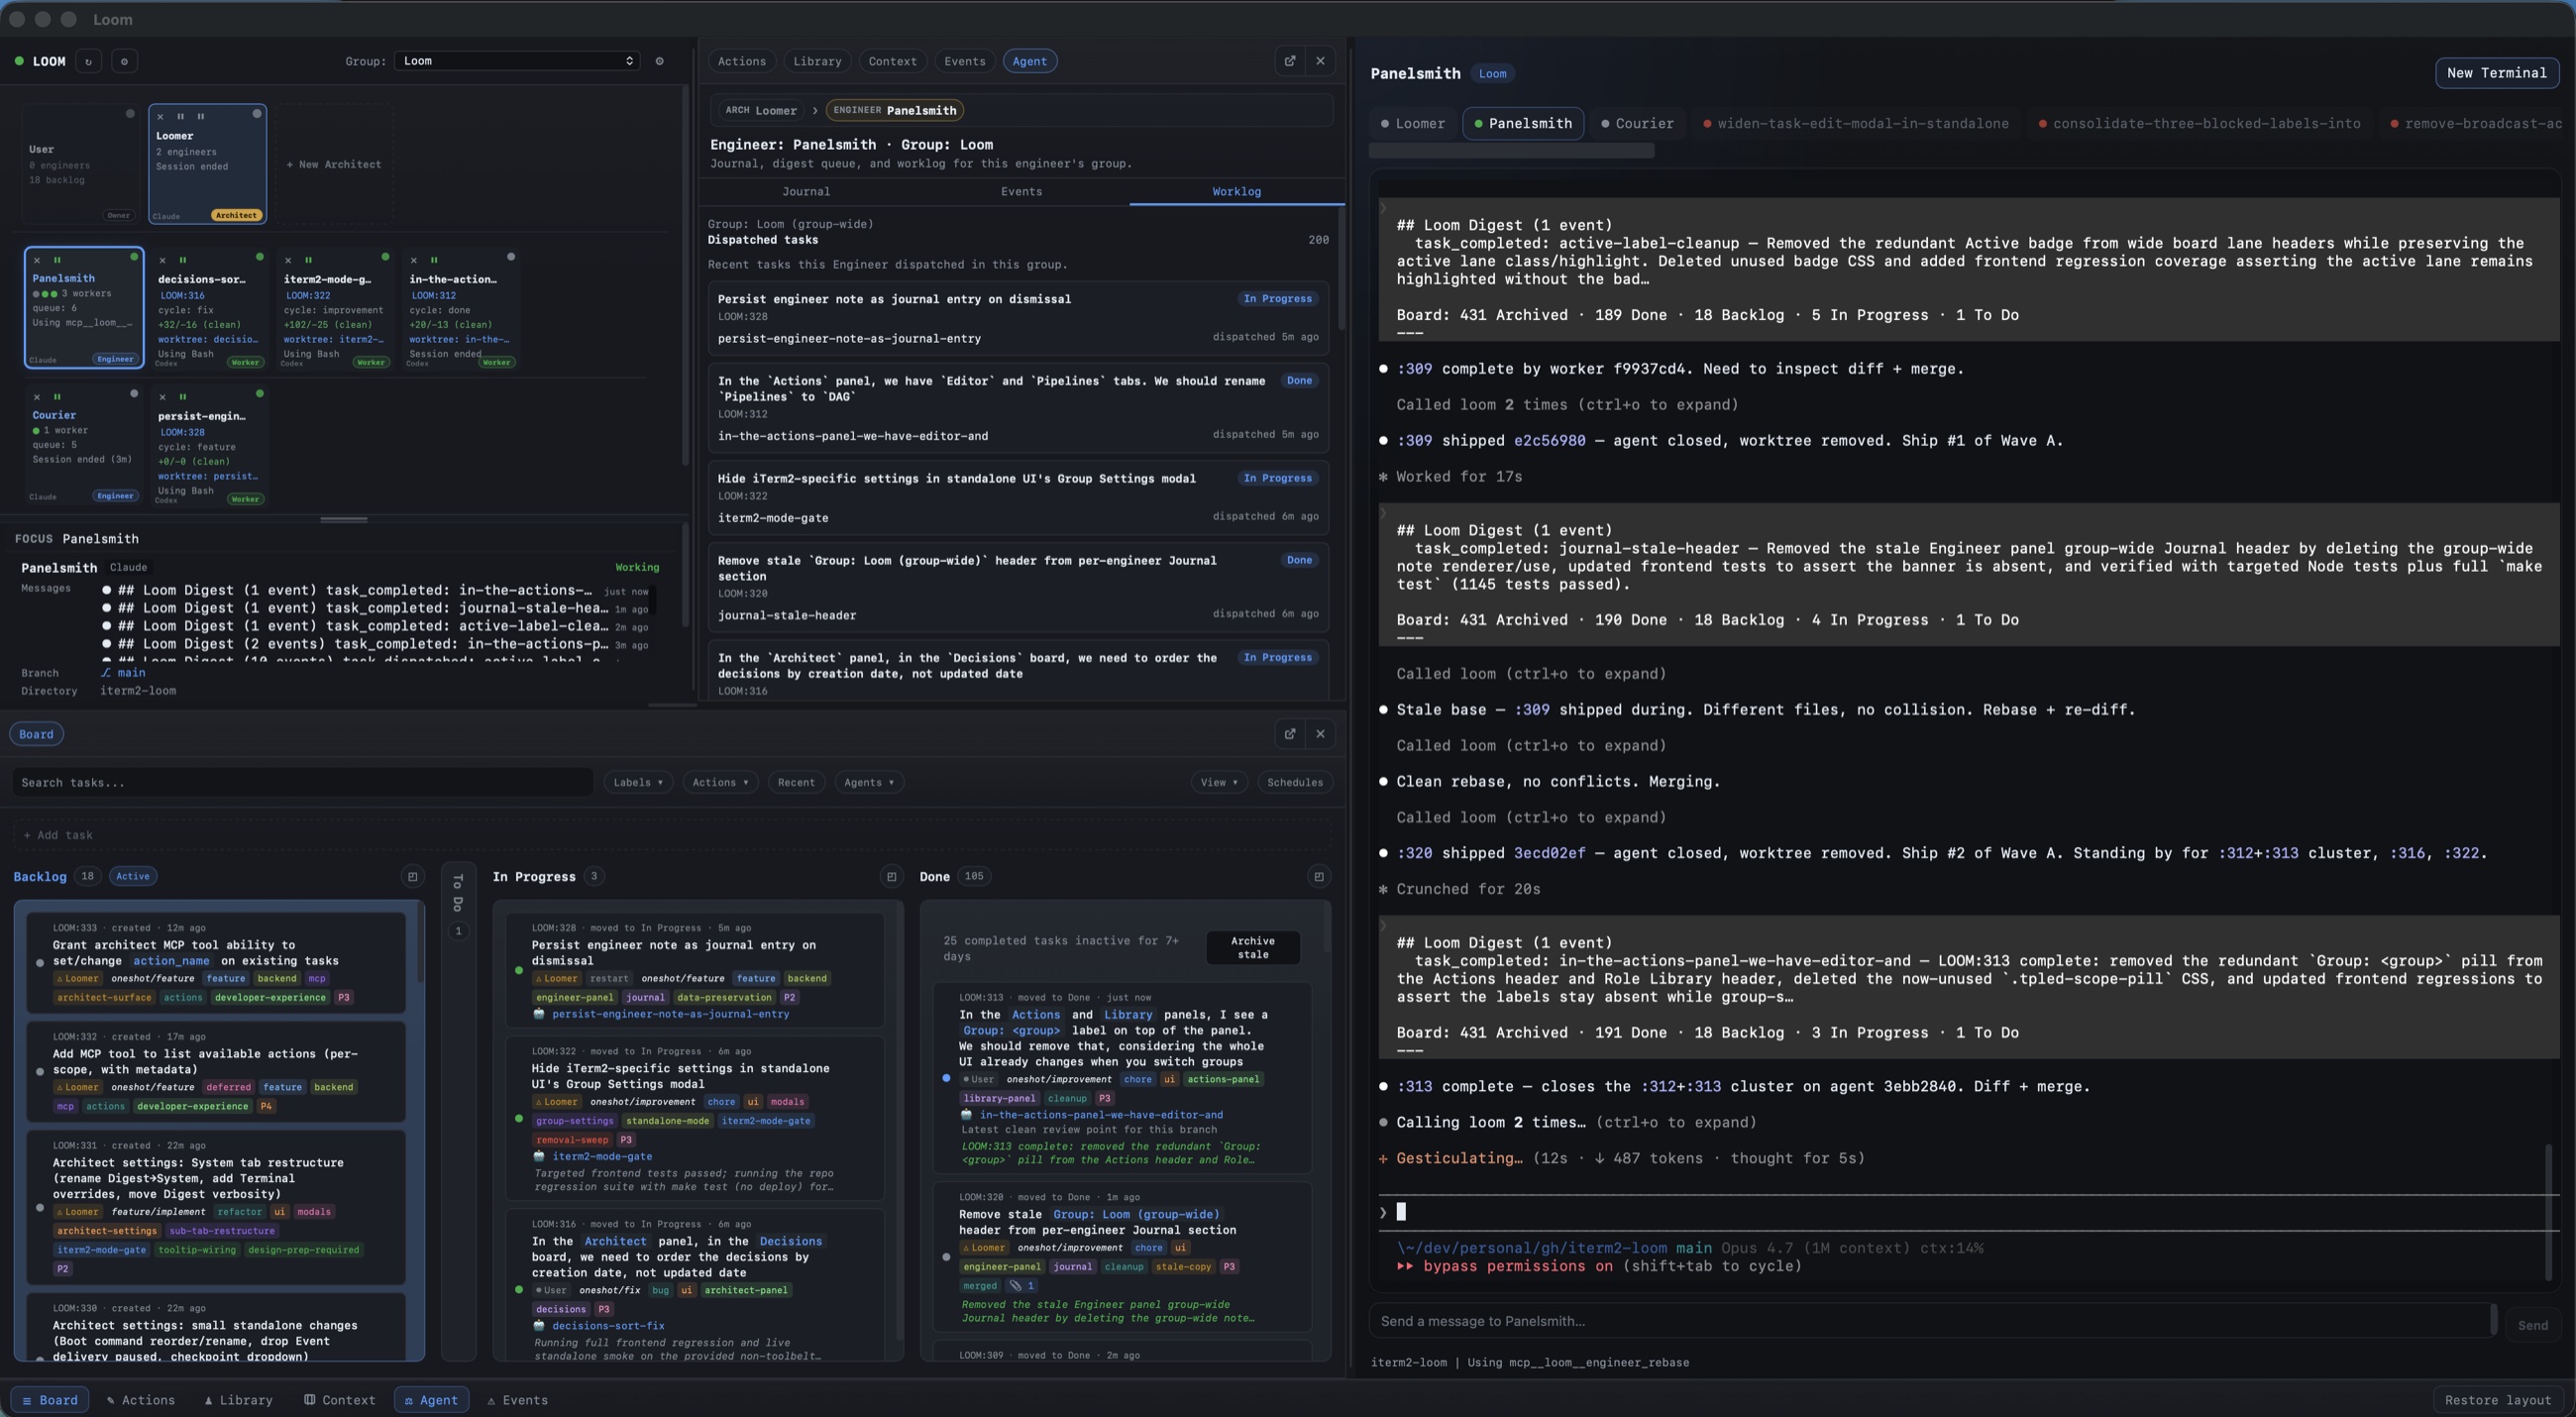Click the Worklog panel's vertical scrollbar
The width and height of the screenshot is (2576, 1417).
pos(1341,270)
